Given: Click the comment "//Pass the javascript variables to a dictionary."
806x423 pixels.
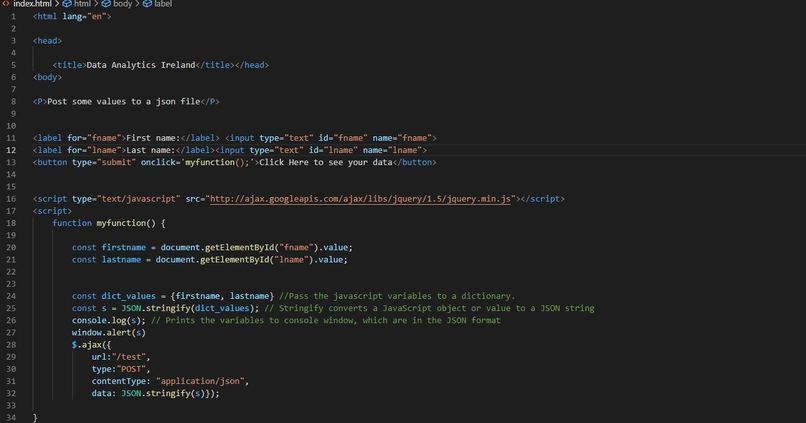Looking at the screenshot, I should 397,296.
